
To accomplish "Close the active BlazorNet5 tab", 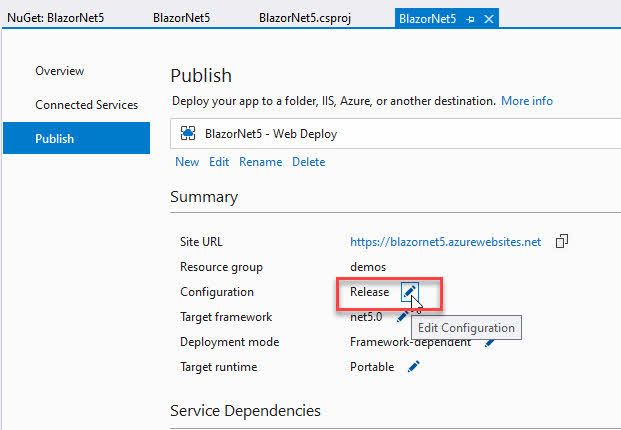I will pyautogui.click(x=487, y=18).
